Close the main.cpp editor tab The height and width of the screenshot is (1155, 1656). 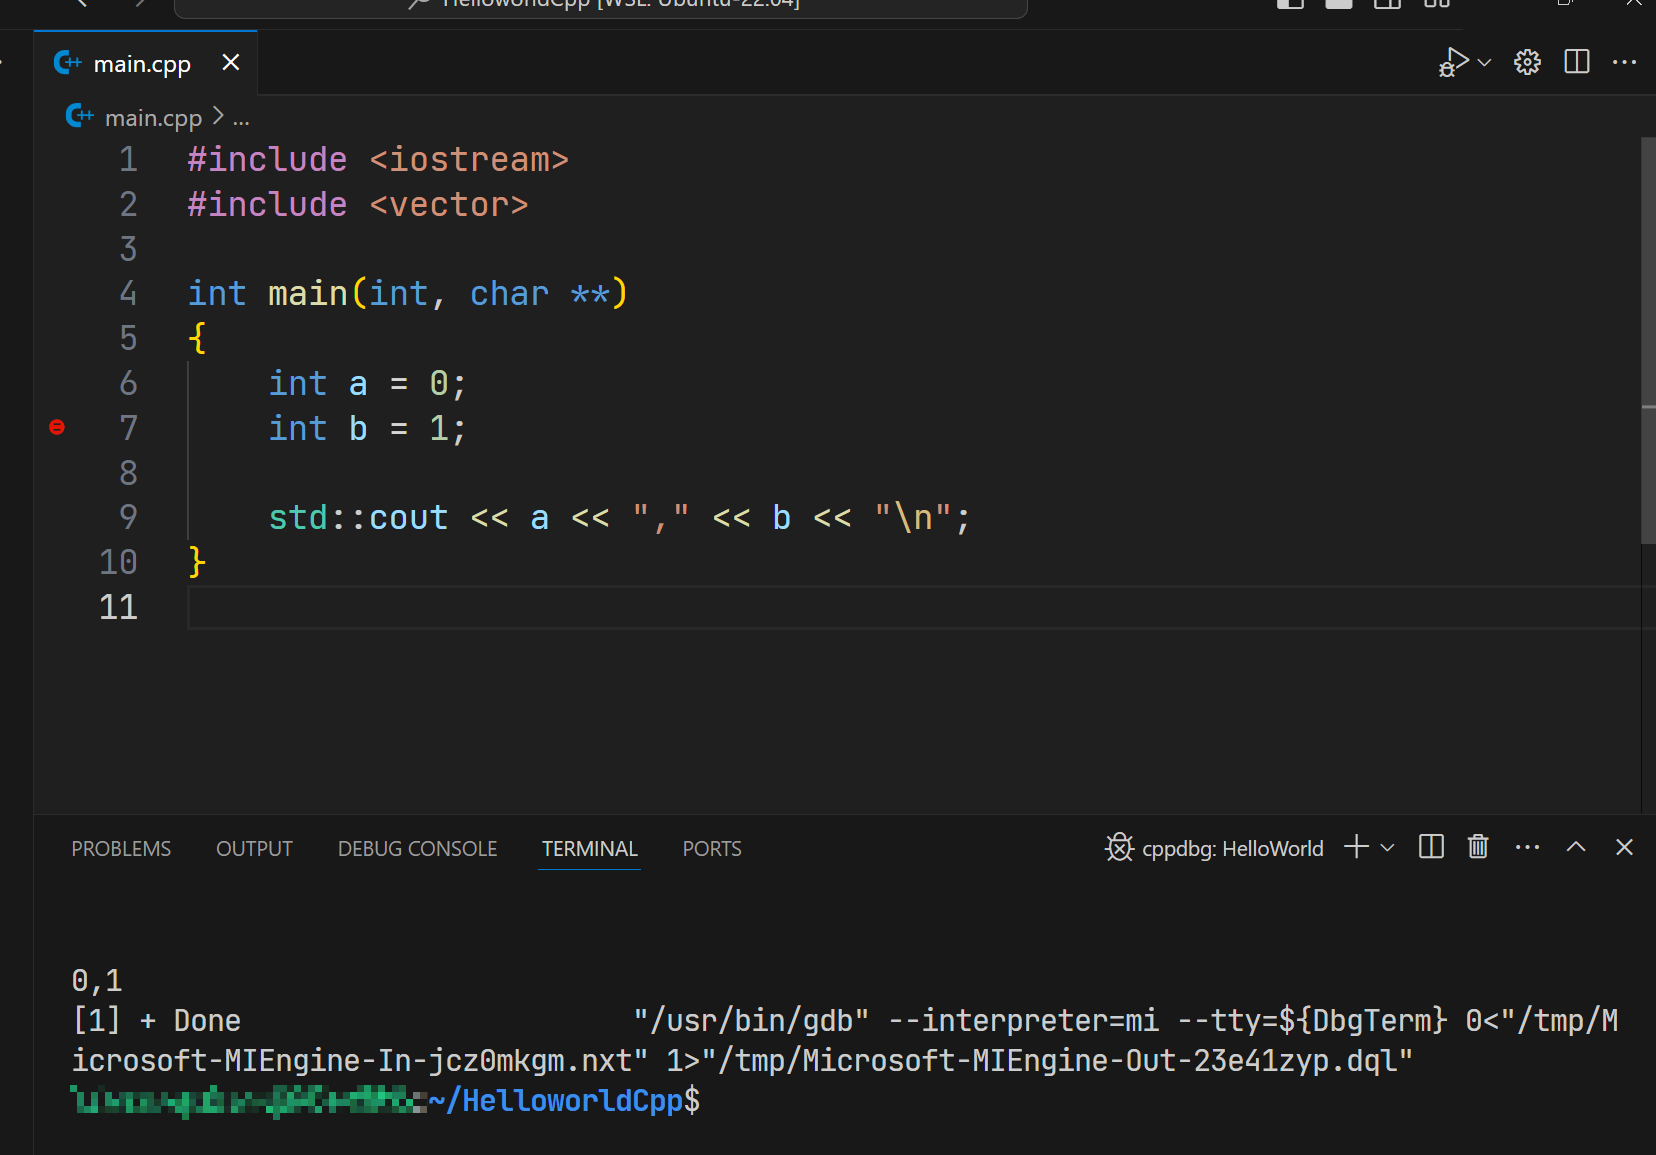coord(231,62)
